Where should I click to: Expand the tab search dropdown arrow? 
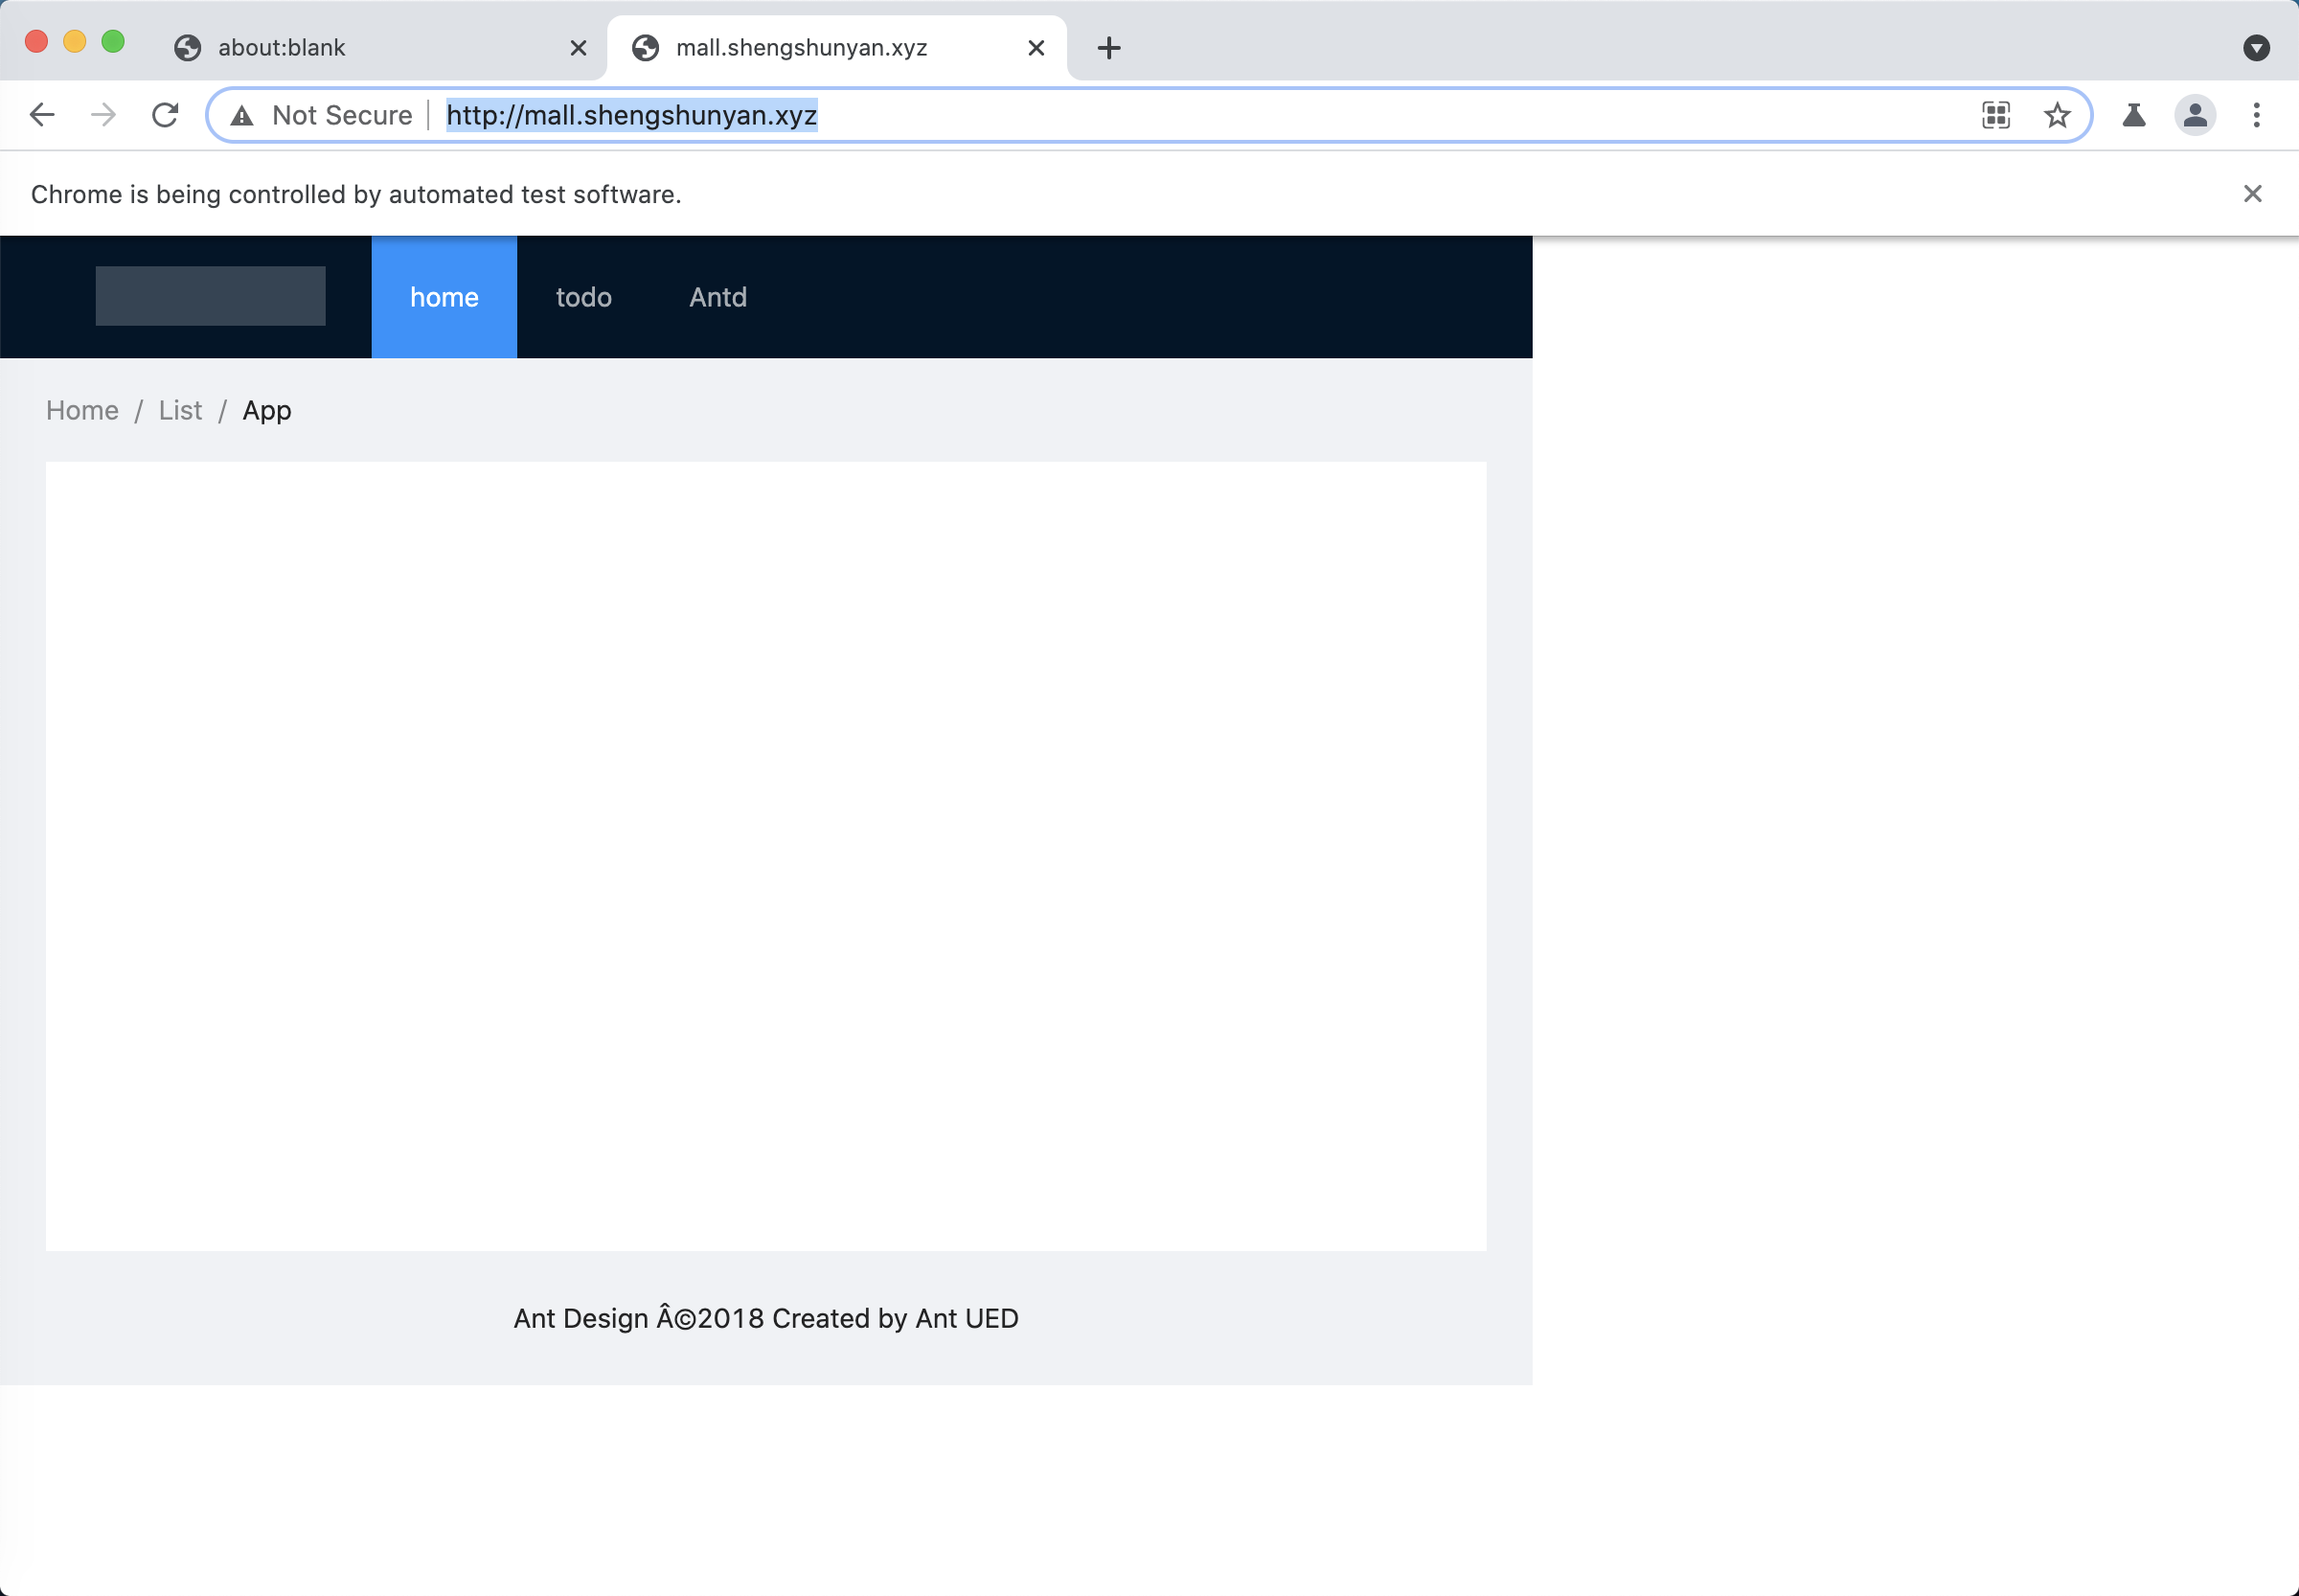(x=2256, y=47)
